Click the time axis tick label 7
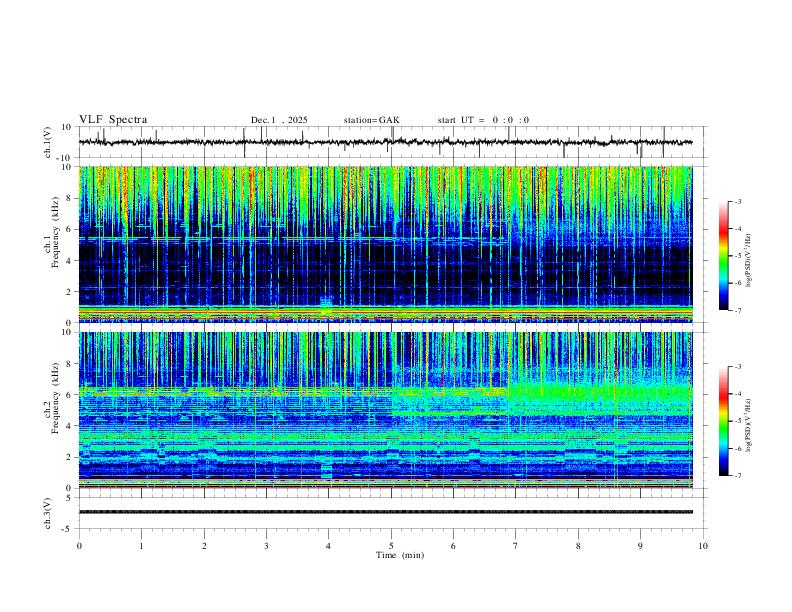 tap(516, 546)
